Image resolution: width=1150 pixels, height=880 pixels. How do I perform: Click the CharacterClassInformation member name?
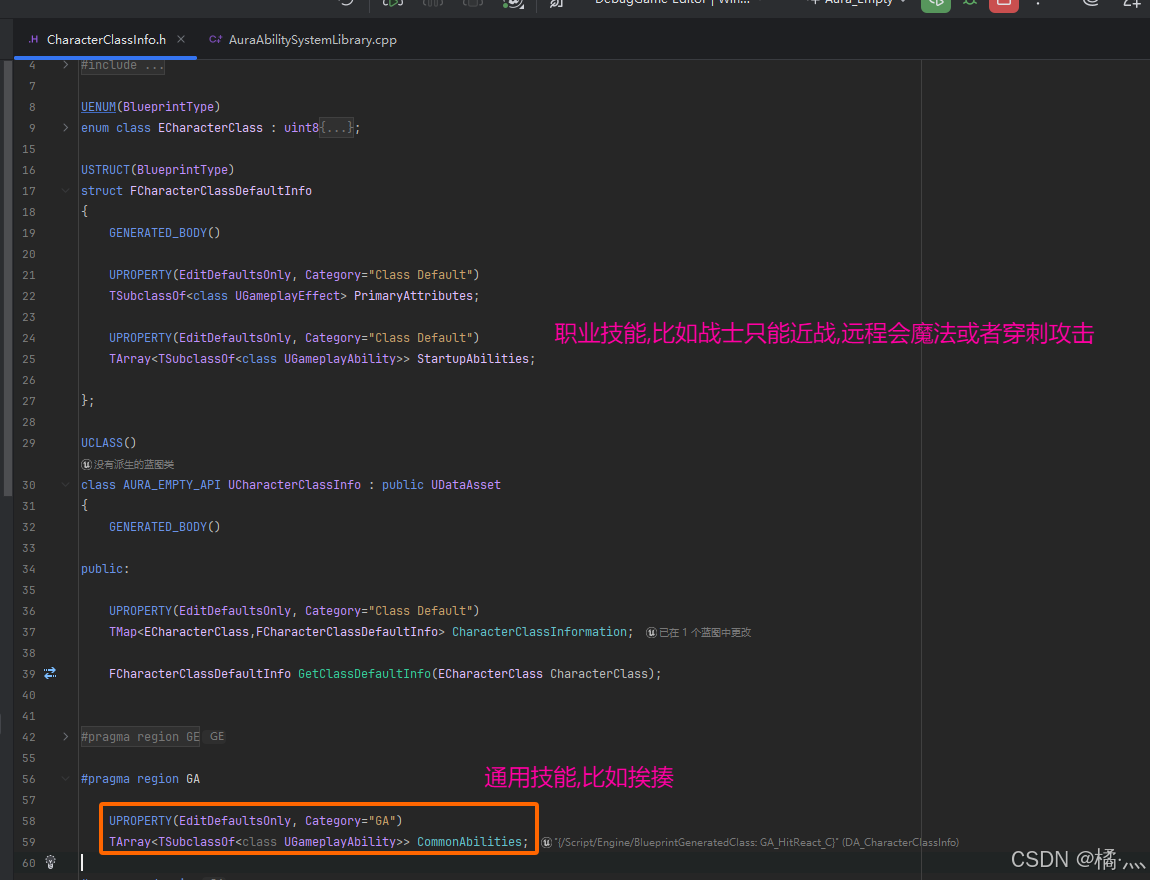coord(540,631)
